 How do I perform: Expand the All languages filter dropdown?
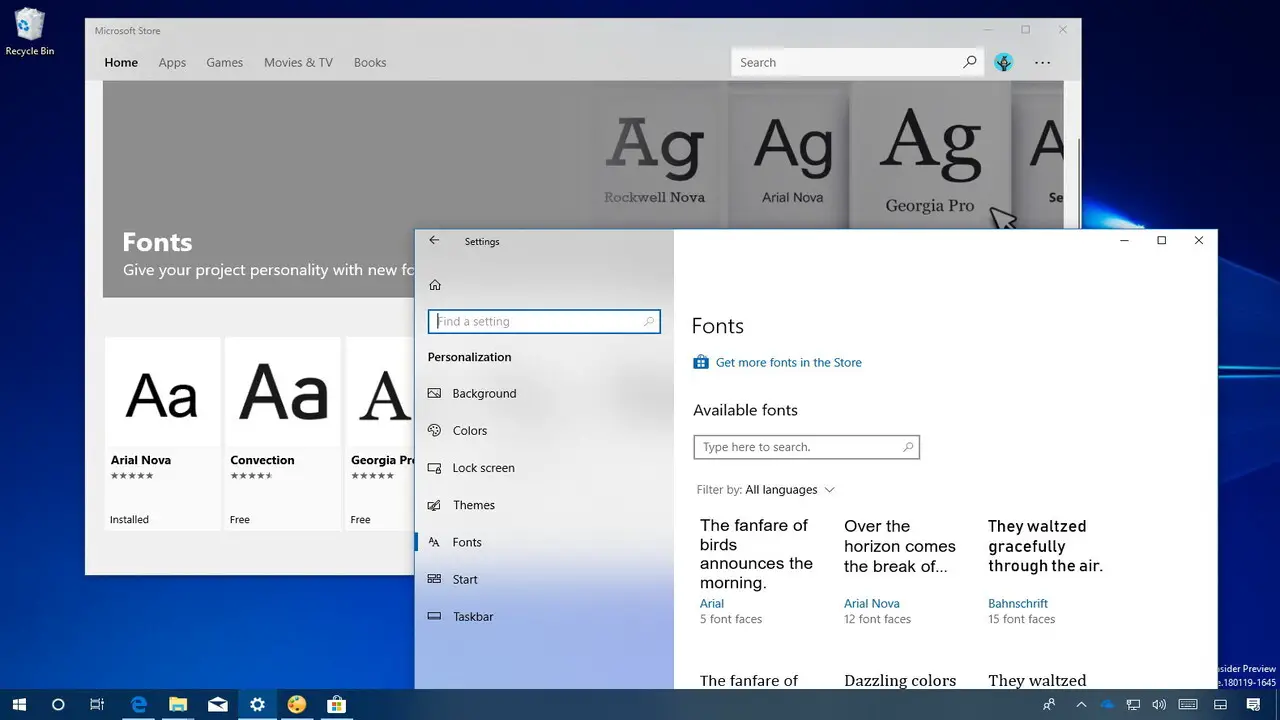(790, 490)
